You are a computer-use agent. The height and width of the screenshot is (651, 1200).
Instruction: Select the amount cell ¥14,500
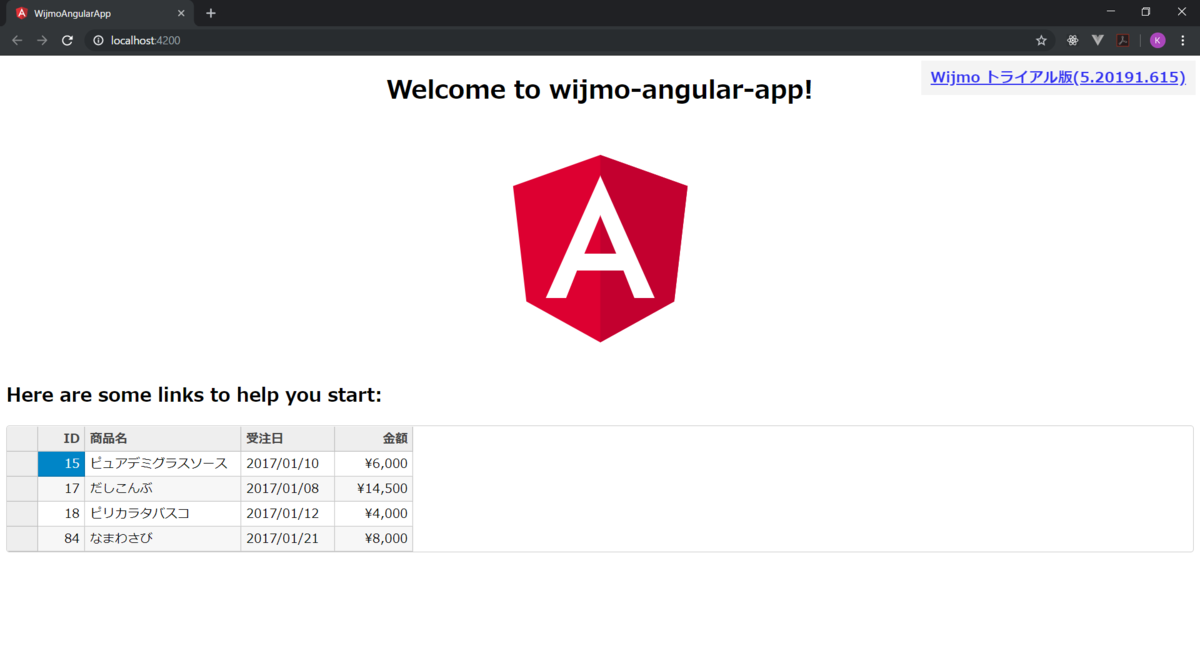point(374,489)
